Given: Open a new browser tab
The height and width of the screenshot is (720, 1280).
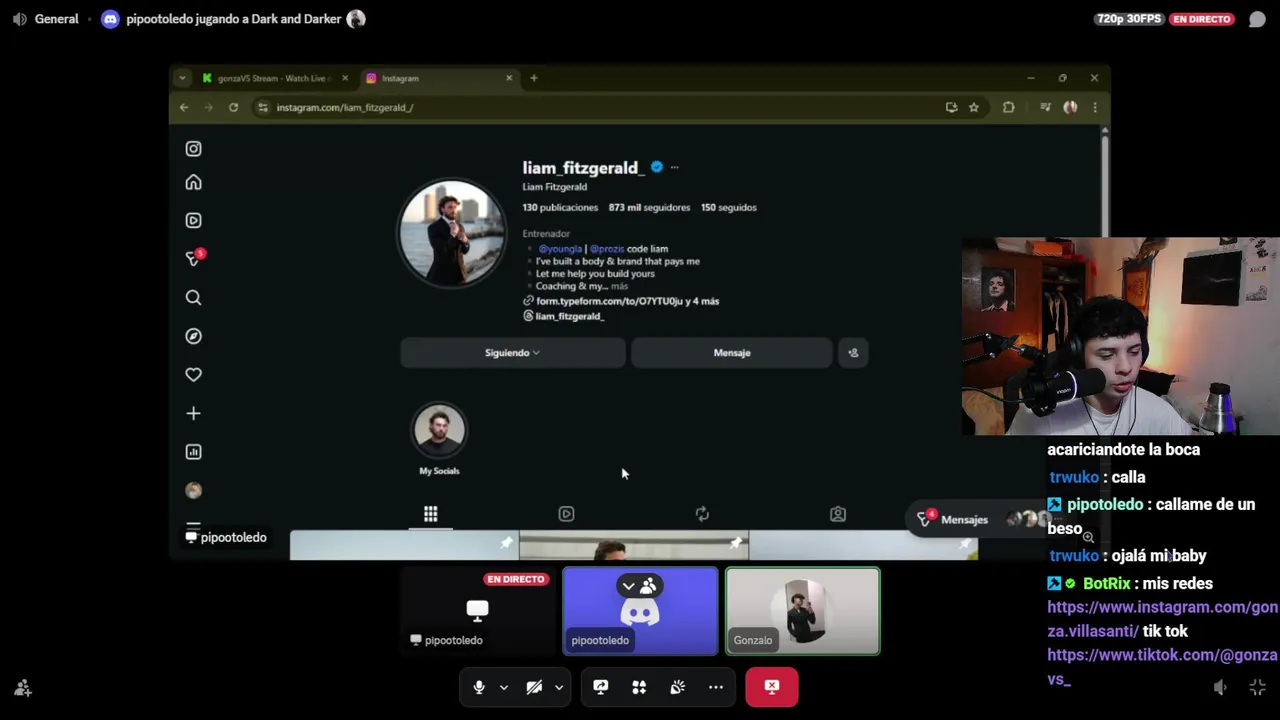Looking at the screenshot, I should [x=533, y=78].
